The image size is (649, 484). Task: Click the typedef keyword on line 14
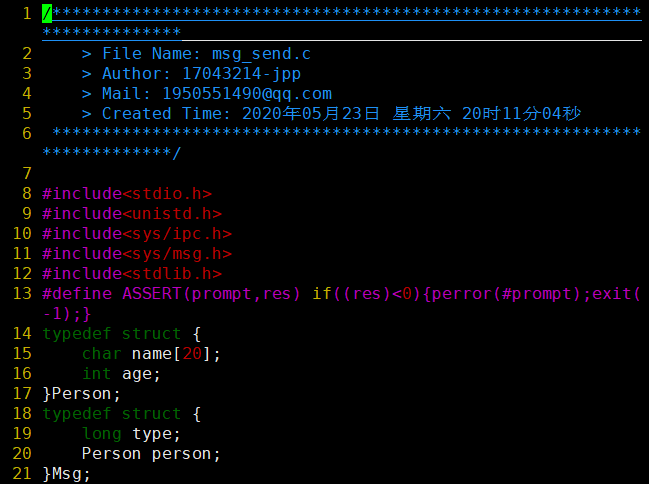(77, 334)
